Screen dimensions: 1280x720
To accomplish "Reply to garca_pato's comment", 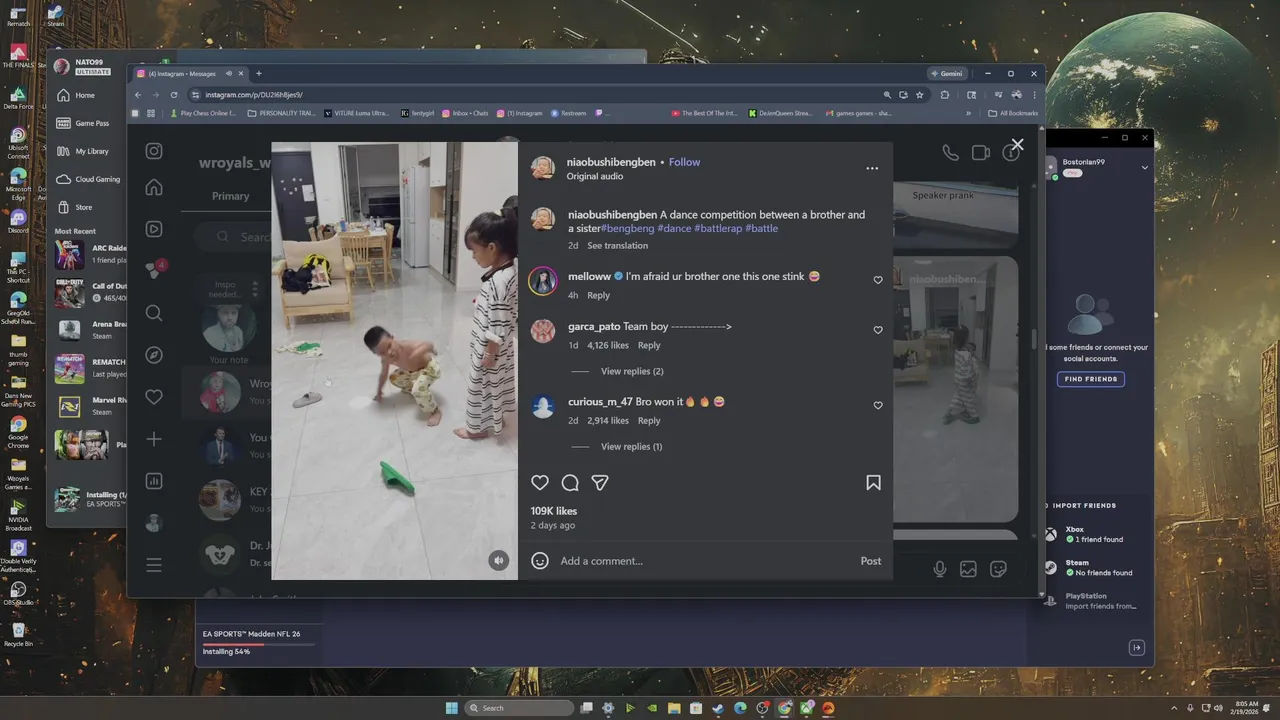I will point(649,345).
